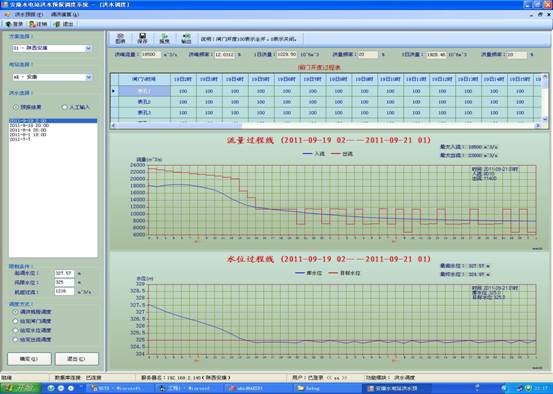Viewport: 553px width, 394px height.
Task: Click the 注销 logout toolbar icon
Action: point(38,24)
